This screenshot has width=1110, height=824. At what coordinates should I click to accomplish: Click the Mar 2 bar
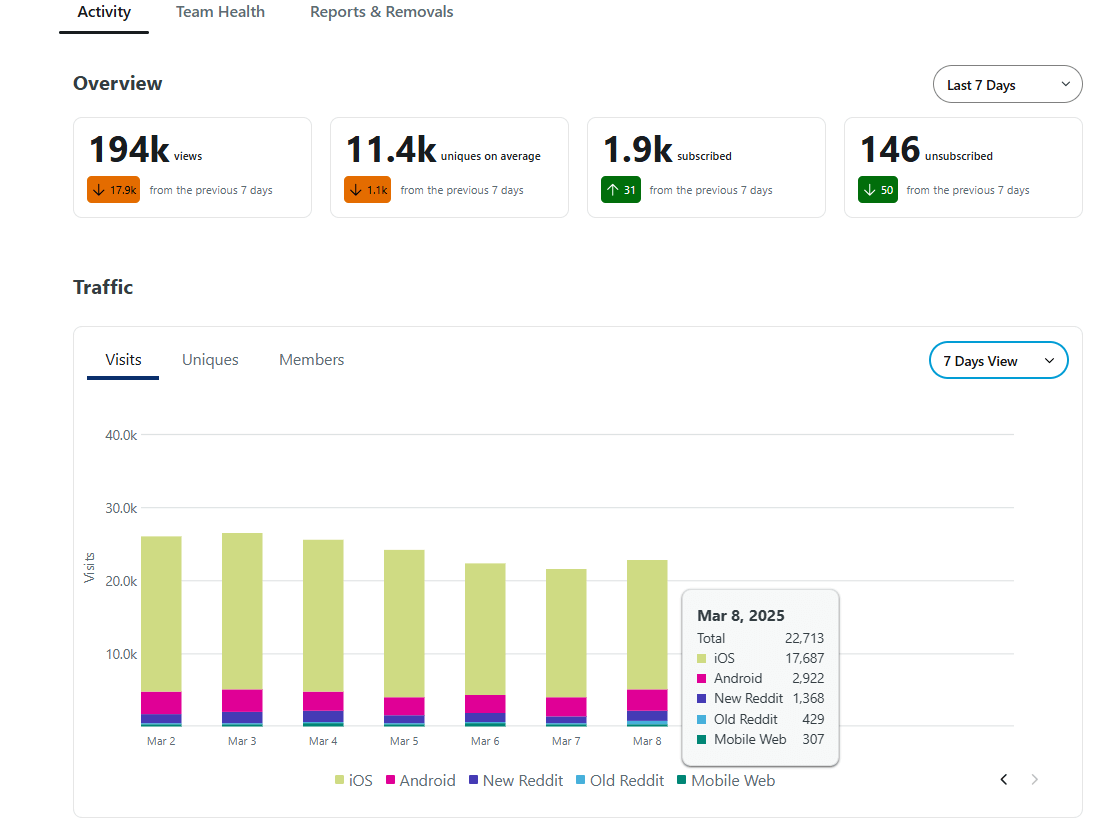(161, 631)
